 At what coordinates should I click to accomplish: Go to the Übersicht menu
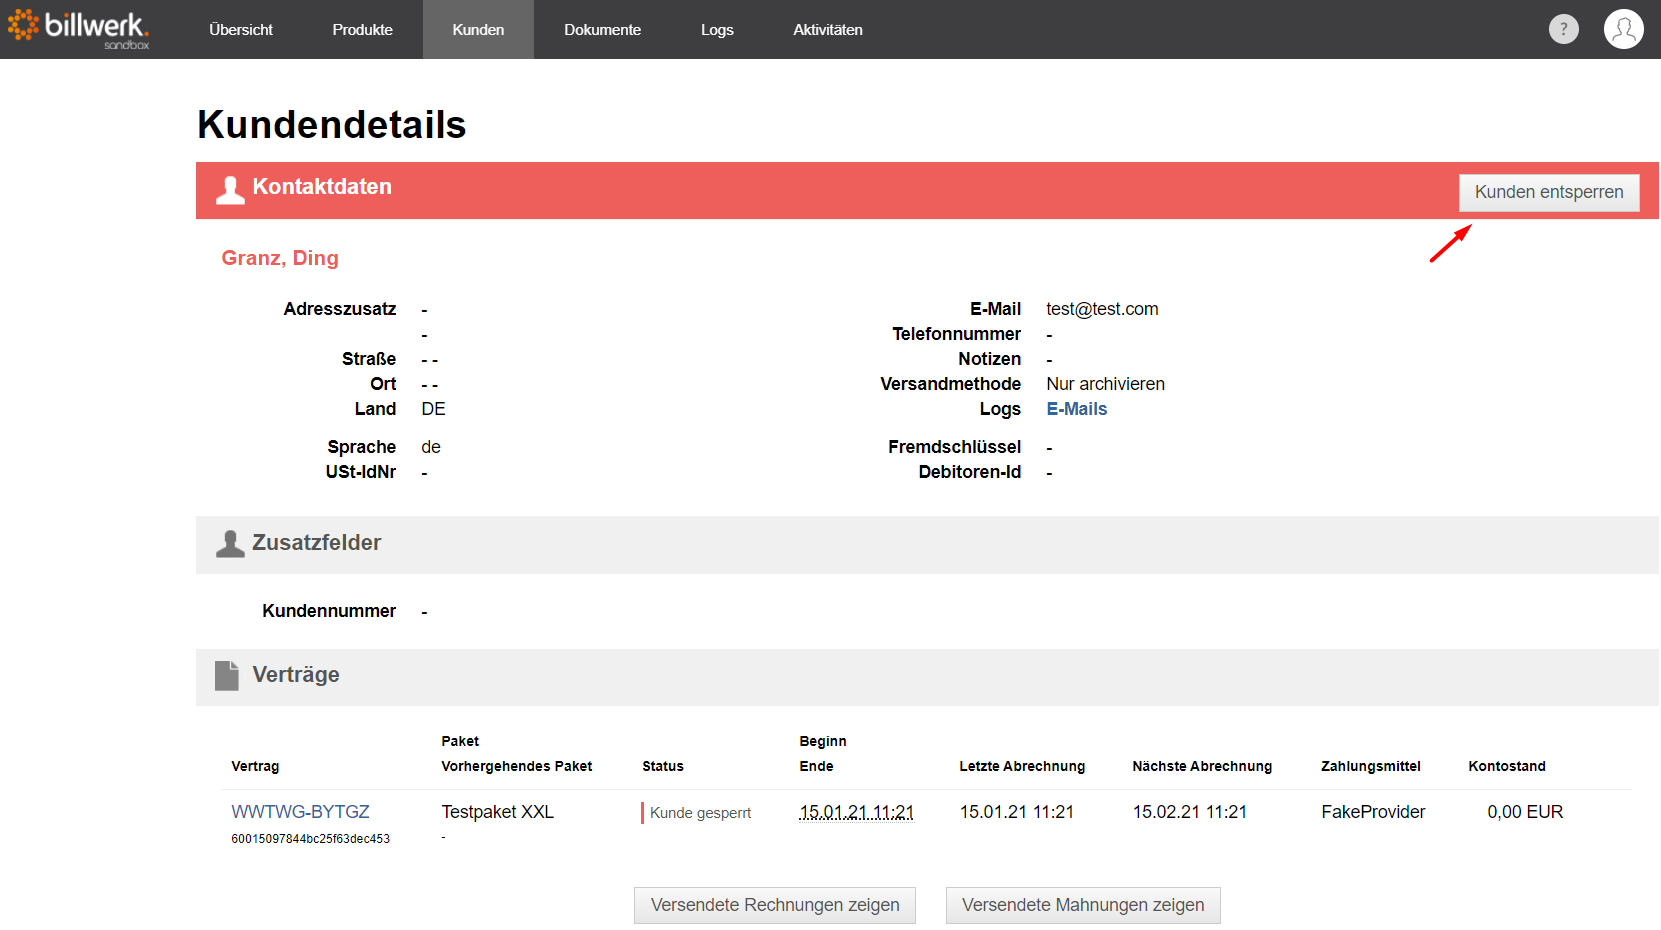tap(241, 30)
